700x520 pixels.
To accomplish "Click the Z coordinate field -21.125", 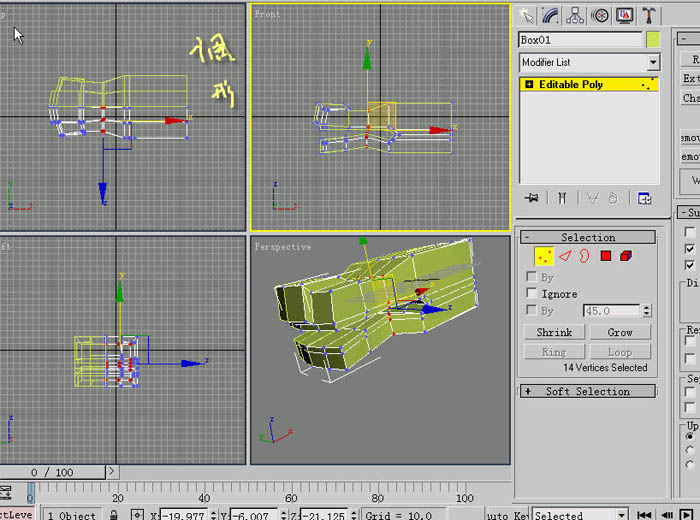I will point(325,515).
